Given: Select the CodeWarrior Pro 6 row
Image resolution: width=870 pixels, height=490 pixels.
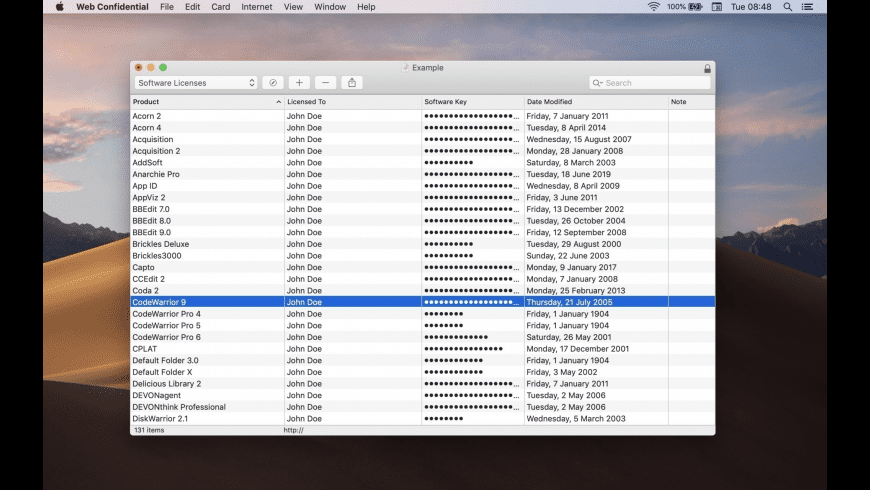Looking at the screenshot, I should (423, 337).
